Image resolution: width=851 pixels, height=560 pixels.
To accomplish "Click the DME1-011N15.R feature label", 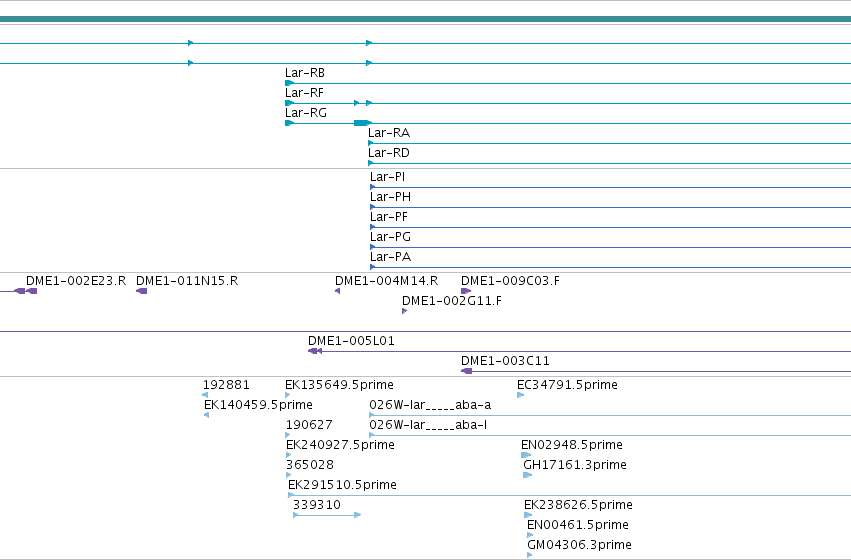I will [187, 281].
